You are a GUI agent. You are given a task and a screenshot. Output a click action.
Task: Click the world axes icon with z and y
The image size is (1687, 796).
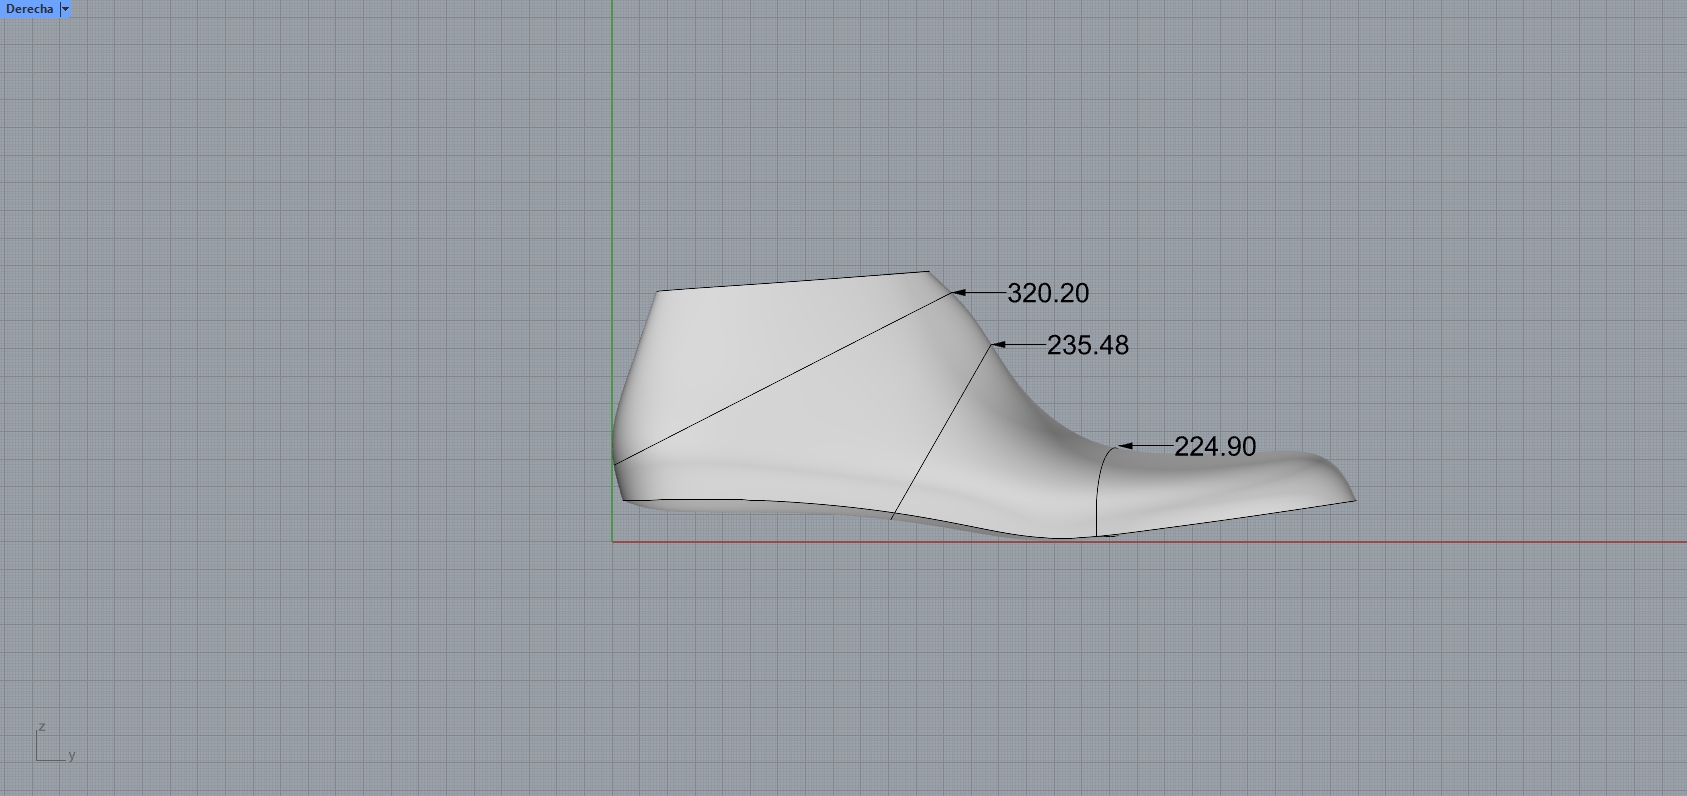pos(56,742)
